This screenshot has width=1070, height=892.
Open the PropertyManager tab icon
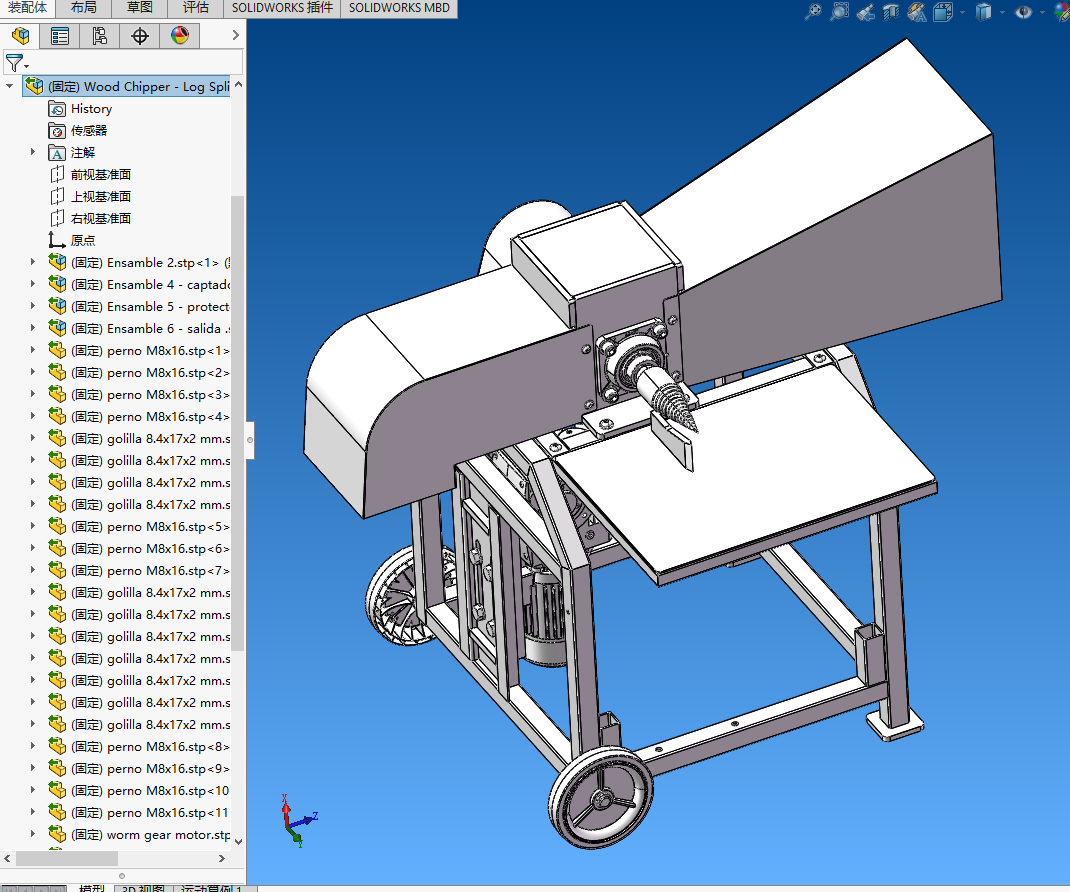tap(60, 37)
